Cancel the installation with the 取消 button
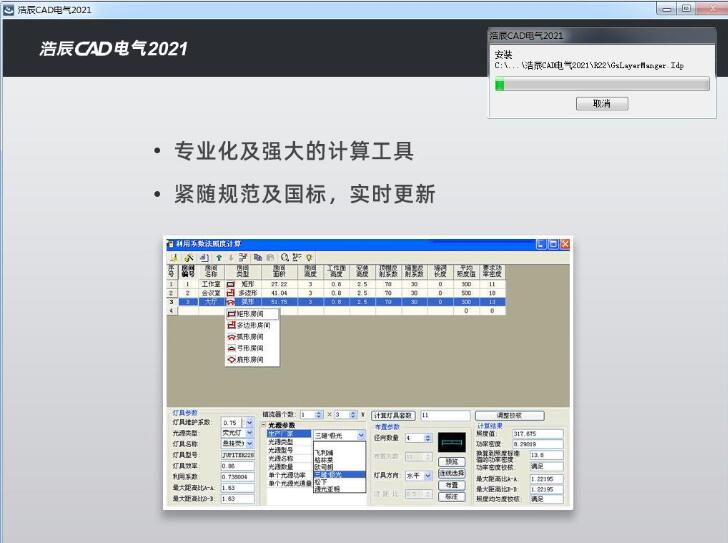The width and height of the screenshot is (728, 543). [602, 103]
